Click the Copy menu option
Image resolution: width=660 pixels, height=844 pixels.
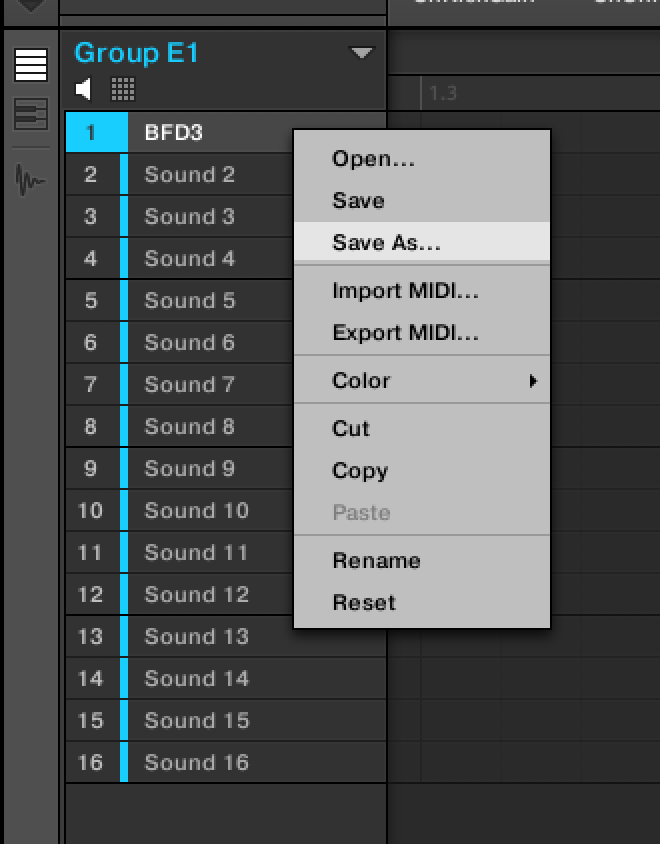[360, 471]
